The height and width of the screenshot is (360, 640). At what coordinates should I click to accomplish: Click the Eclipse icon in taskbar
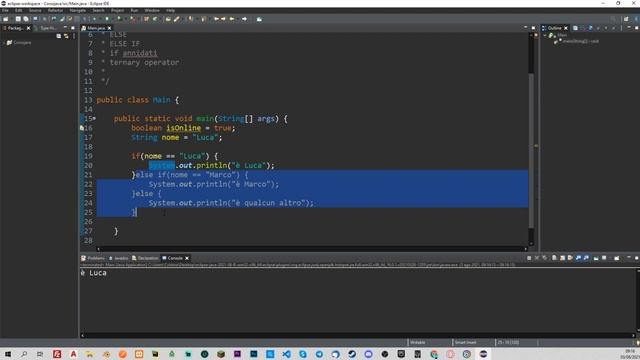click(x=483, y=354)
